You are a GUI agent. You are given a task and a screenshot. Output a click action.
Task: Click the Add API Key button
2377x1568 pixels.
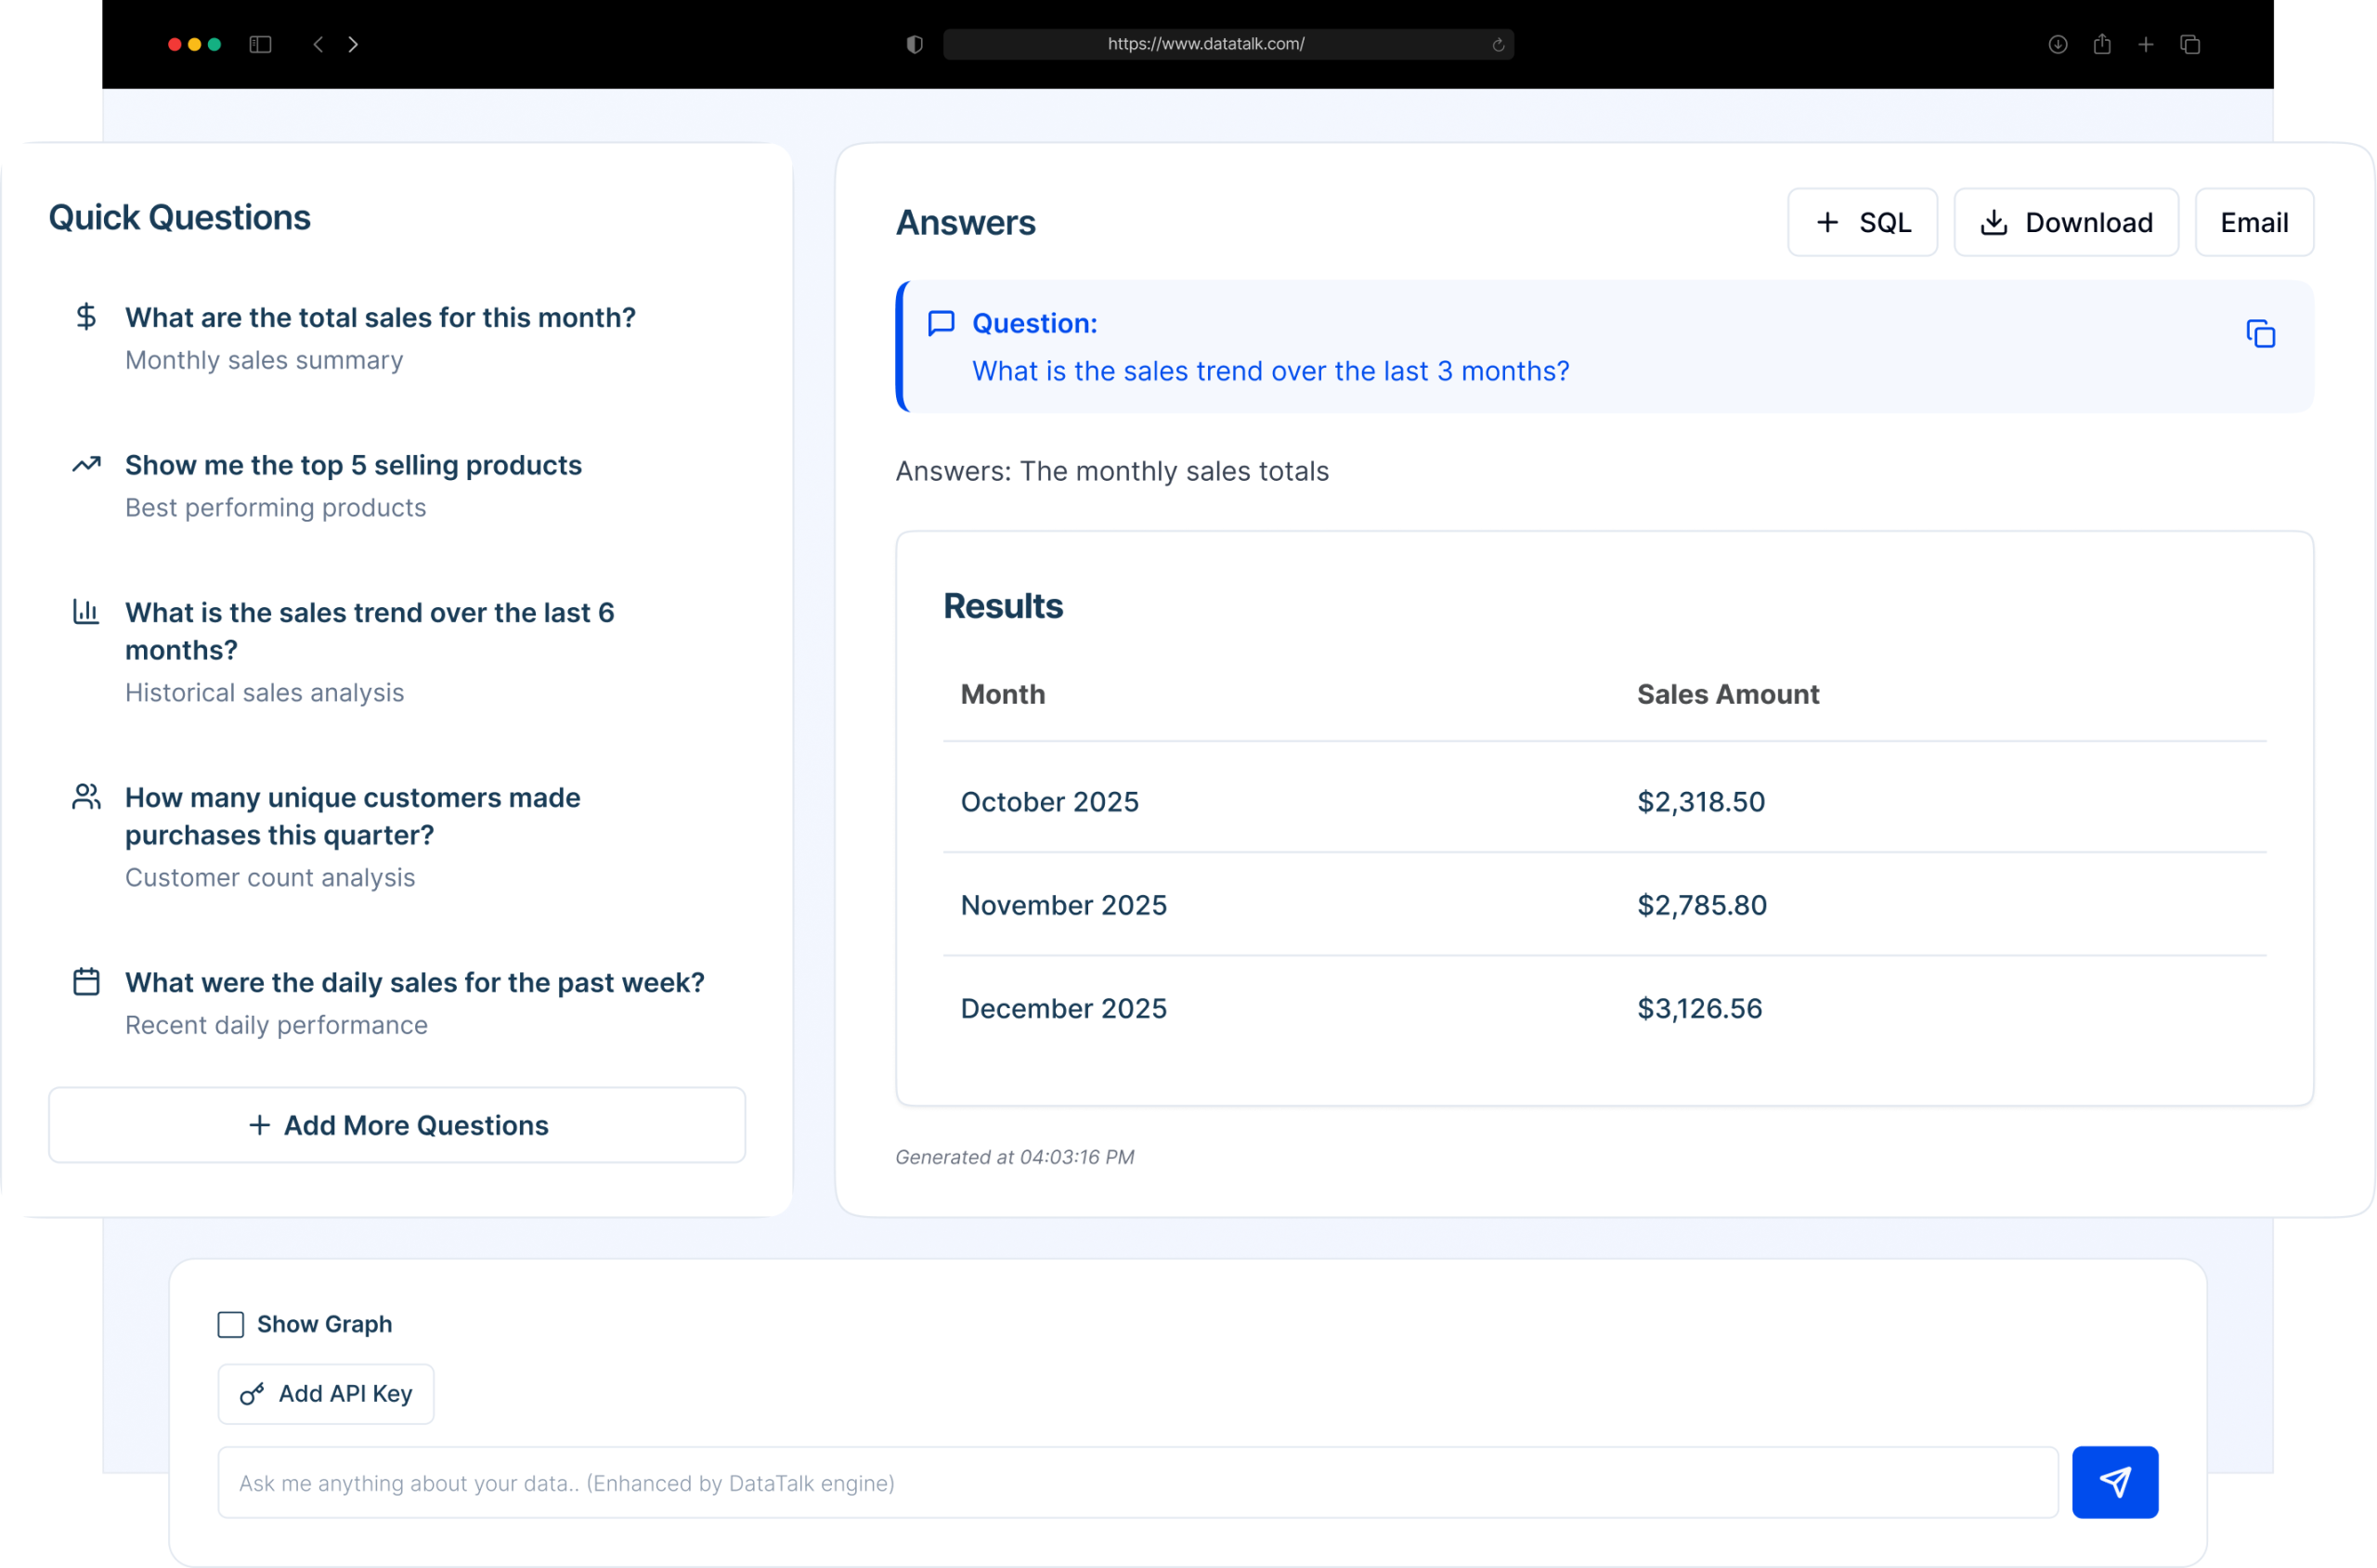click(326, 1393)
